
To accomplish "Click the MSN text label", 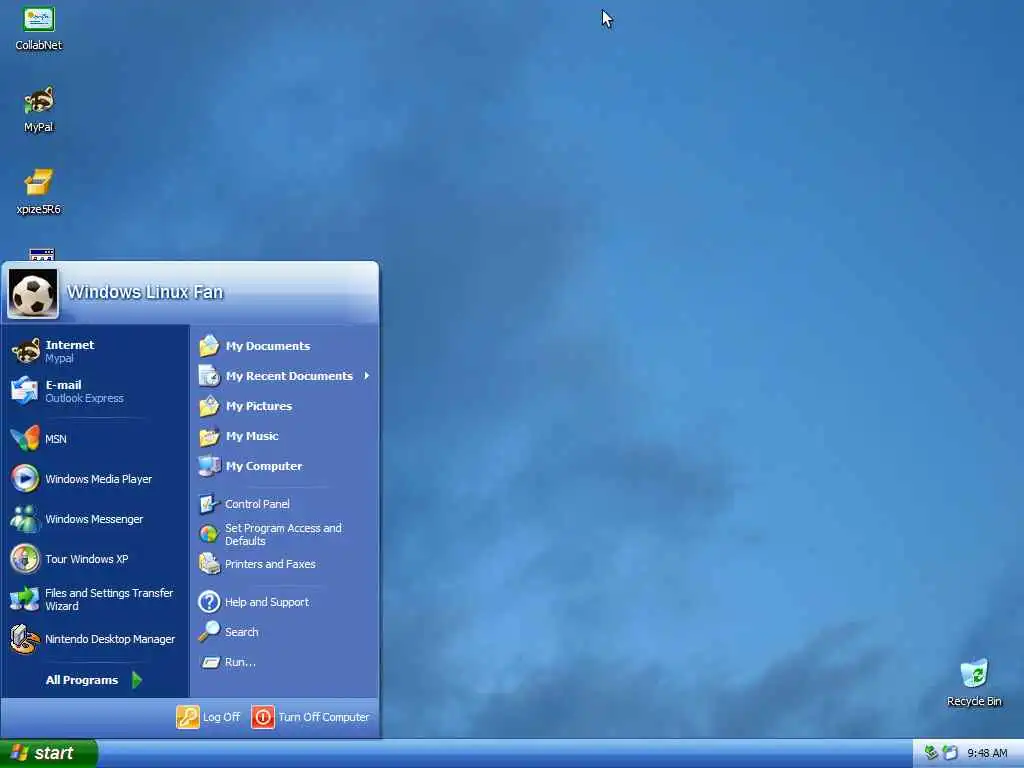I will click(56, 439).
